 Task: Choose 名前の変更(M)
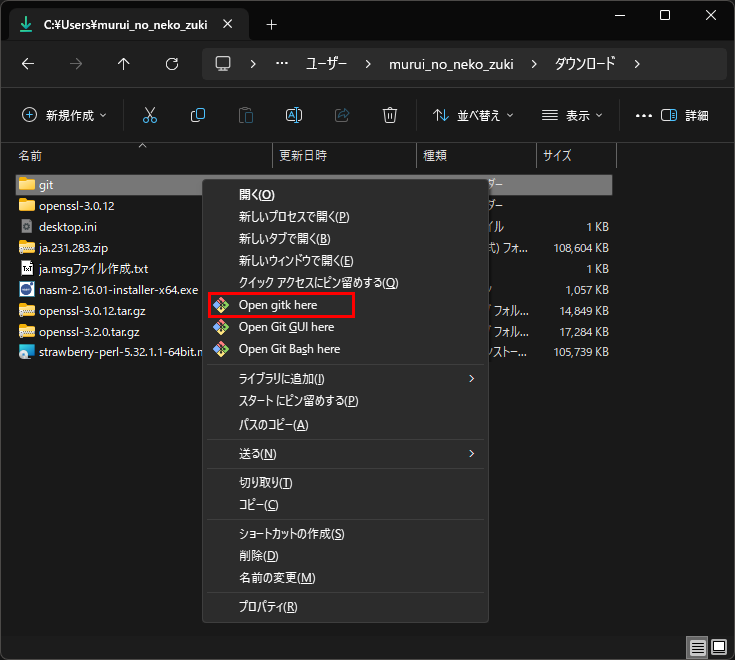pyautogui.click(x=345, y=578)
